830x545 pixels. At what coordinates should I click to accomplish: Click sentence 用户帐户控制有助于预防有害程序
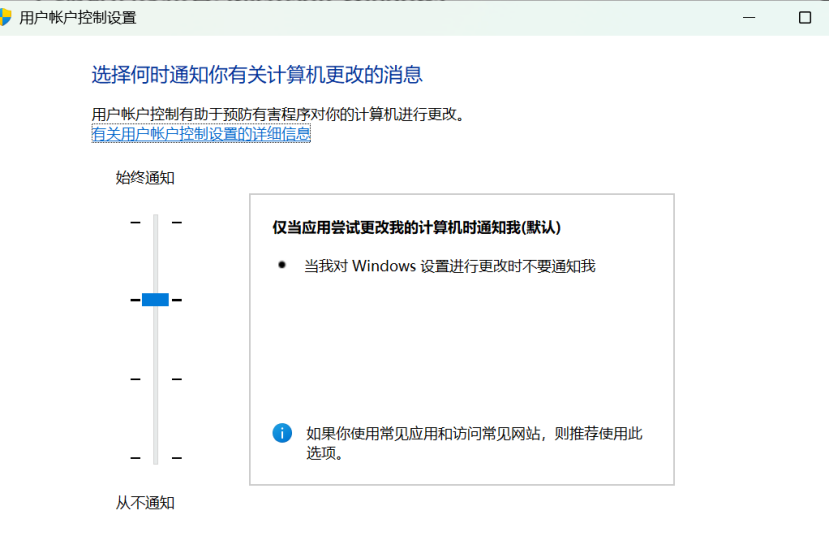pyautogui.click(x=278, y=114)
